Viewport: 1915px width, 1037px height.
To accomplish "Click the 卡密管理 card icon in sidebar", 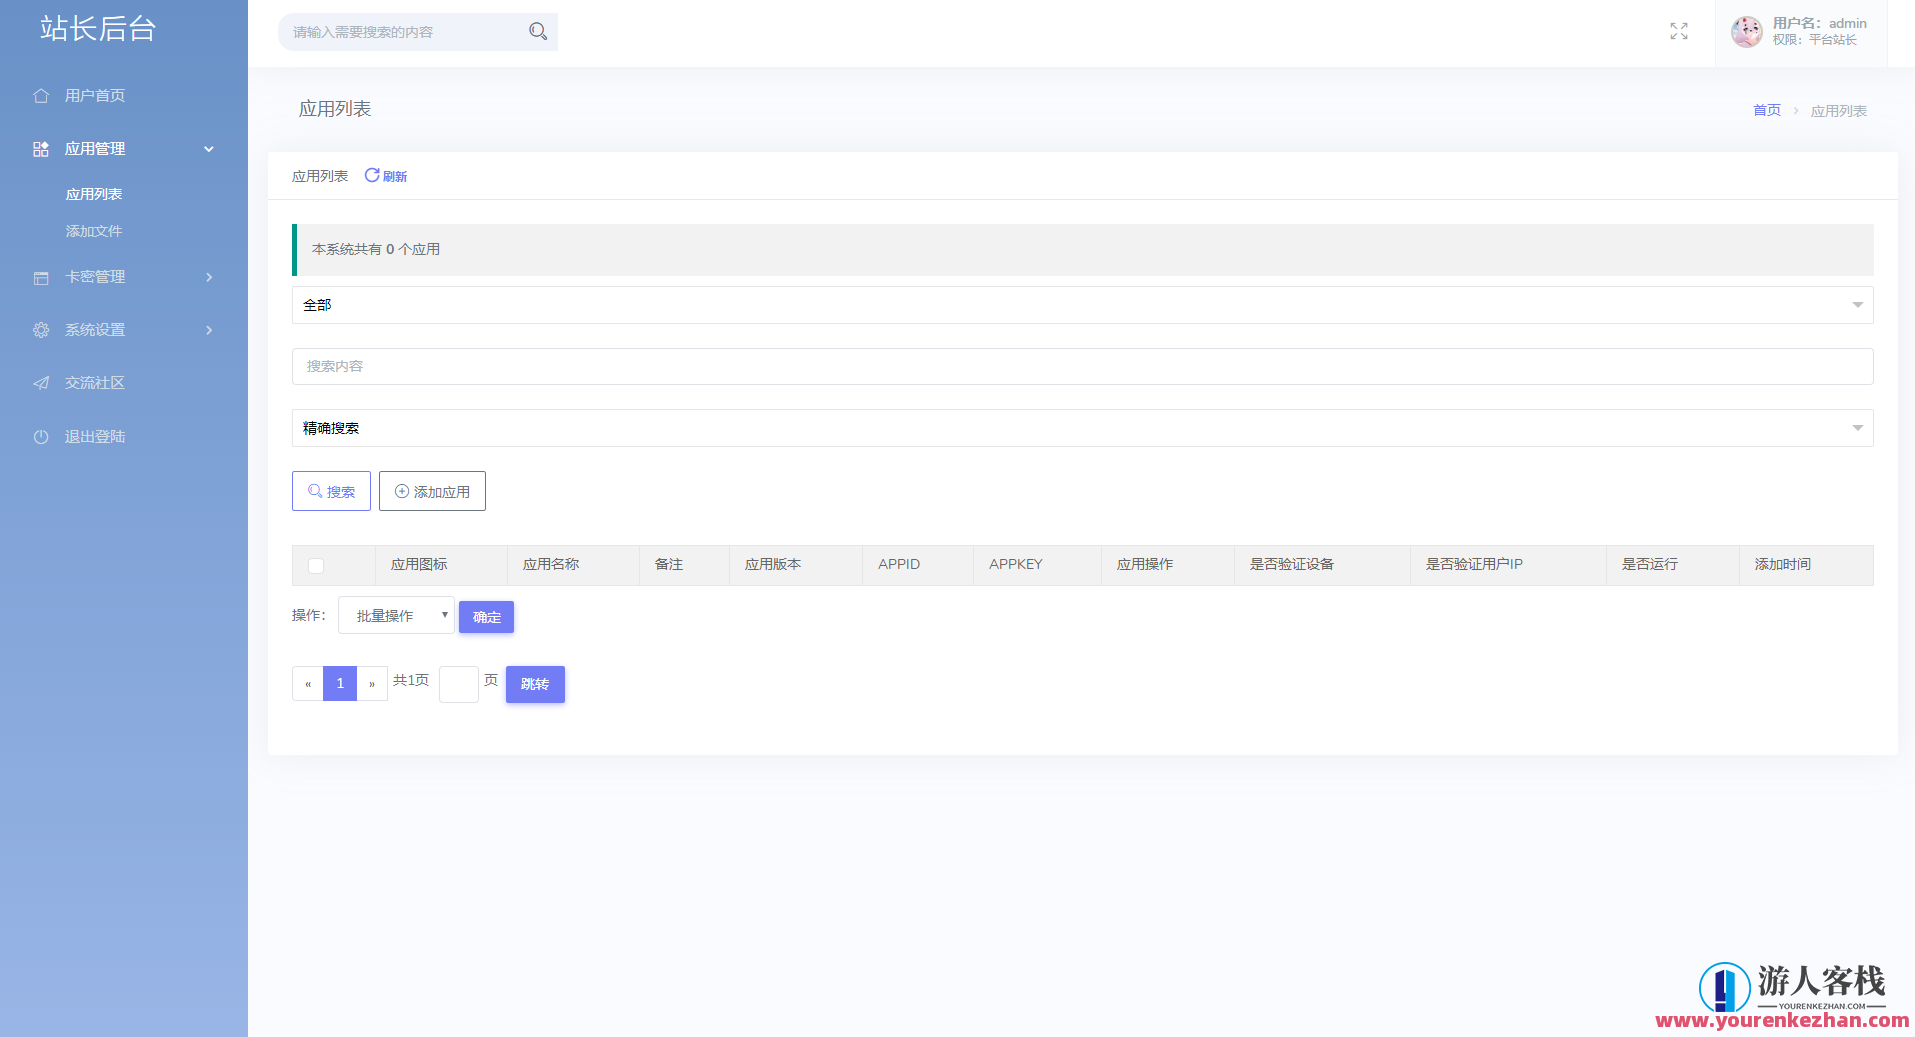I will [41, 278].
